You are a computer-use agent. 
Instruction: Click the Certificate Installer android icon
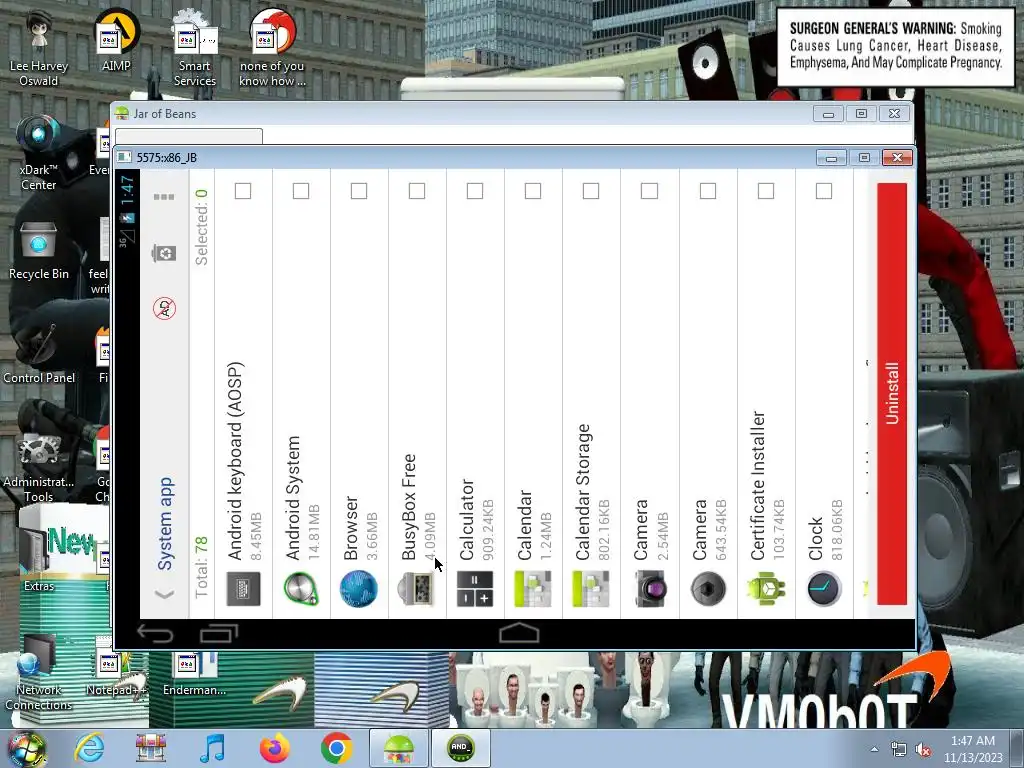coord(766,588)
